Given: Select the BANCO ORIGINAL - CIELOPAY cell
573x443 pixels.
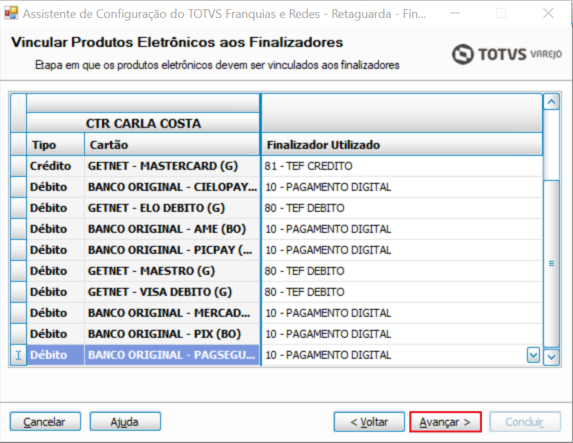Looking at the screenshot, I should 172,187.
